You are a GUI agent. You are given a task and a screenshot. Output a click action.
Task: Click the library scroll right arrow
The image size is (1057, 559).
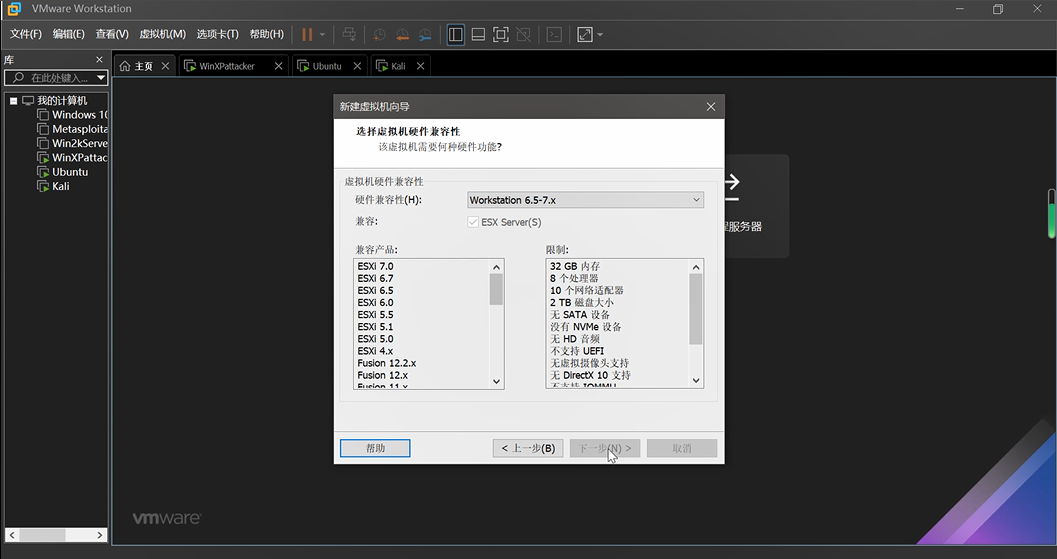pos(100,535)
